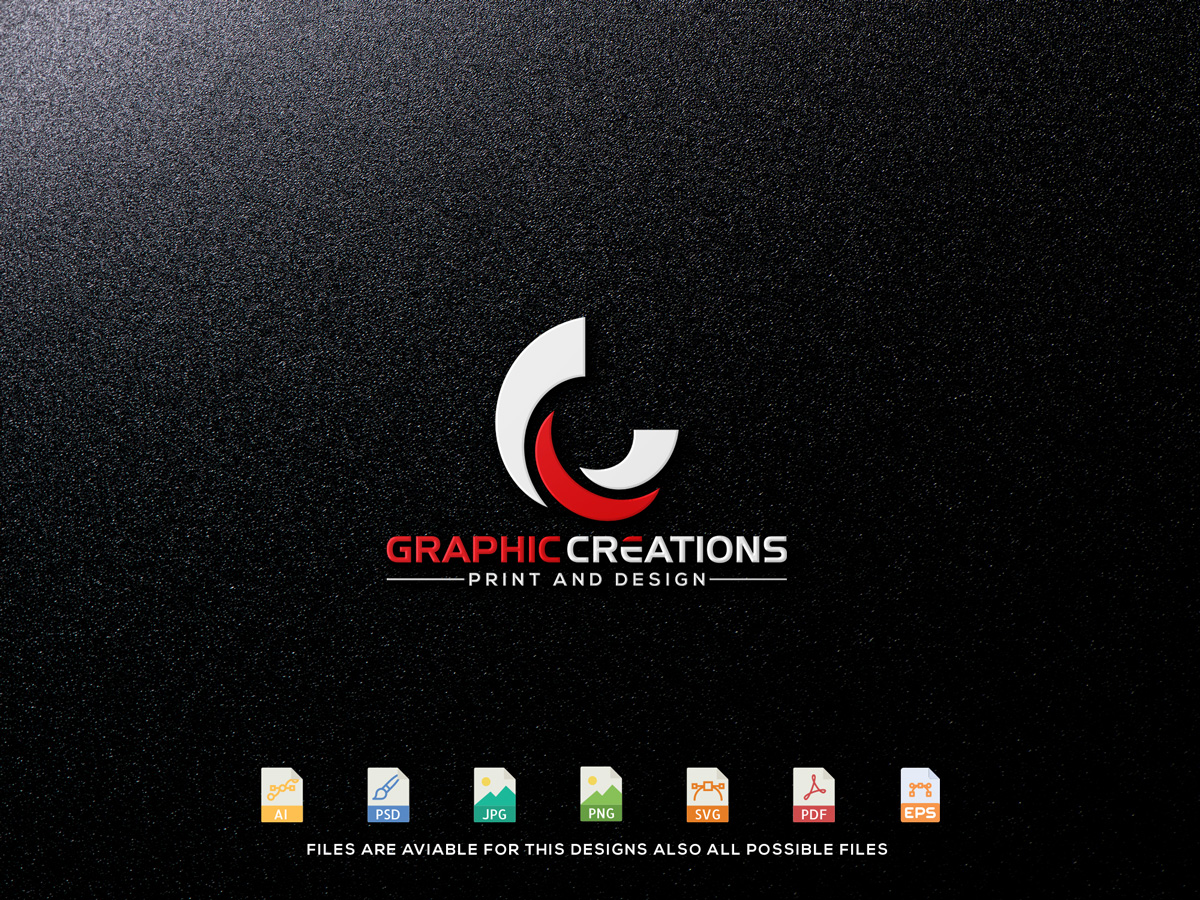Click the 'FILES ARE AVIABLE FOR THIS DESIGNS' caption
Viewport: 1200px width, 900px height.
click(597, 849)
